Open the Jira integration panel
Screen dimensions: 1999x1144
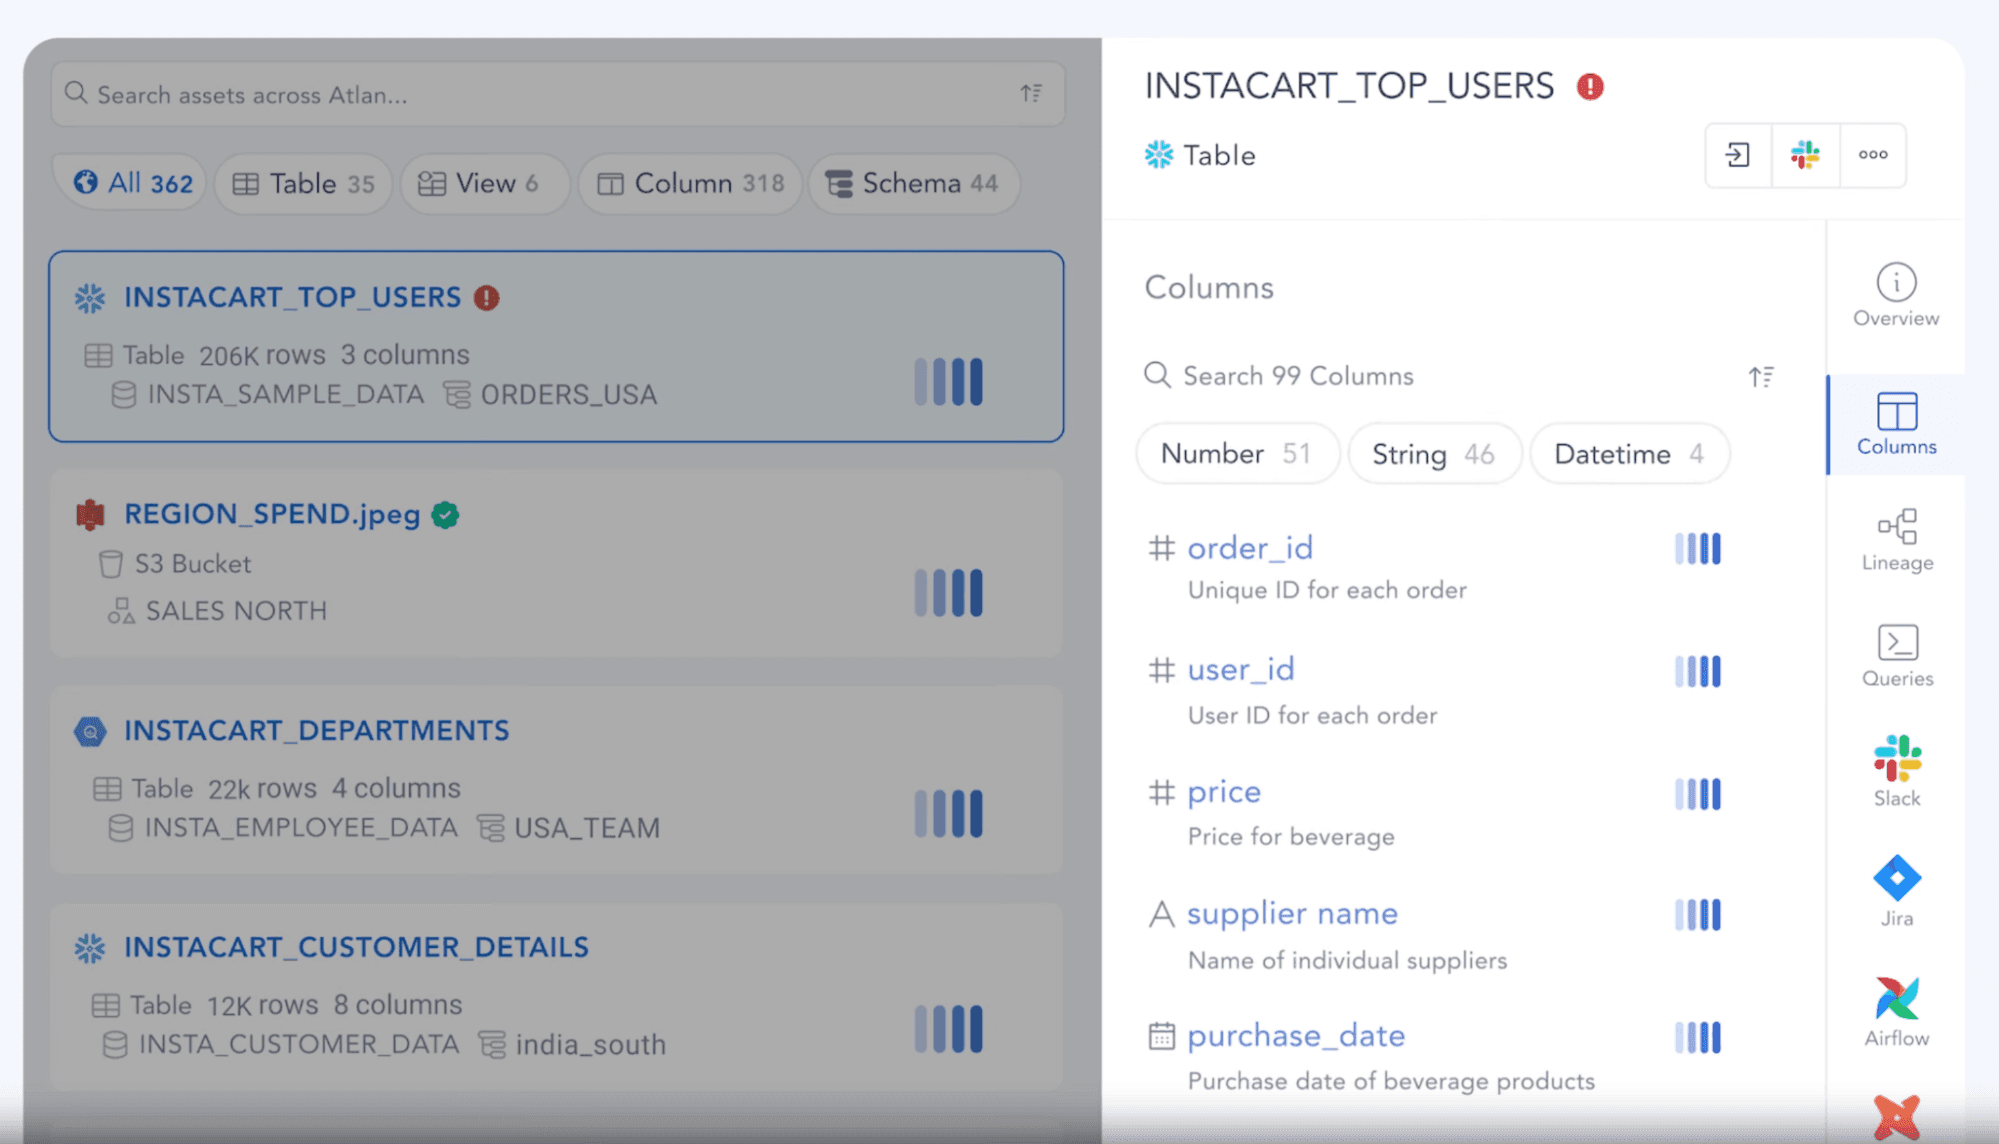[1895, 888]
